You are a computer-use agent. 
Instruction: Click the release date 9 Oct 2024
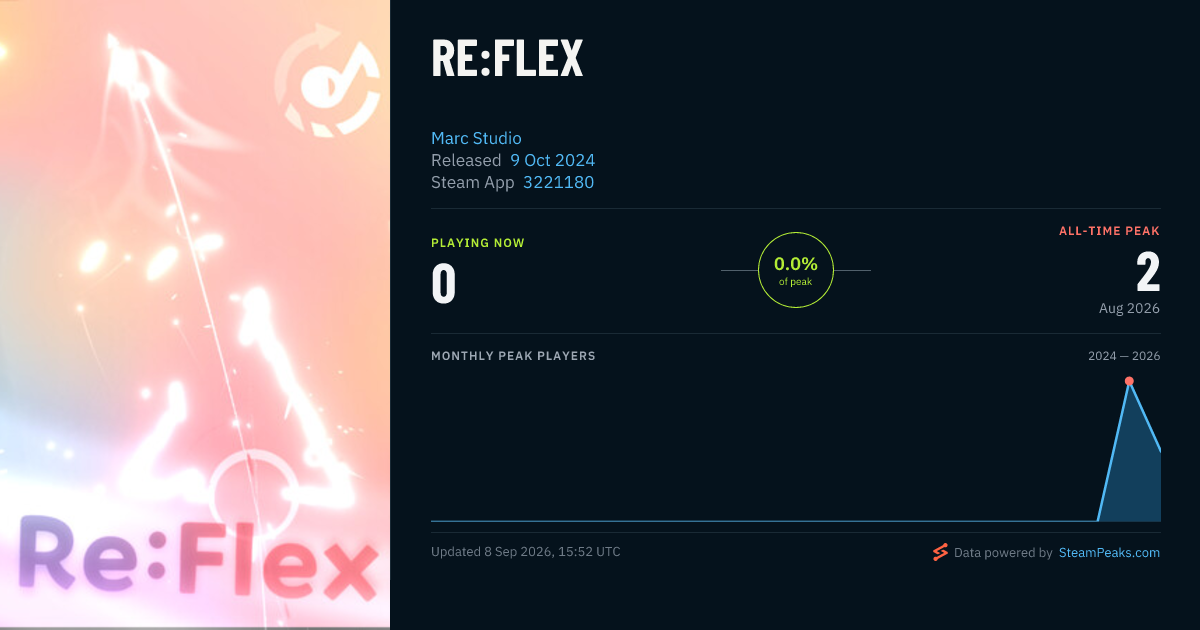[552, 160]
